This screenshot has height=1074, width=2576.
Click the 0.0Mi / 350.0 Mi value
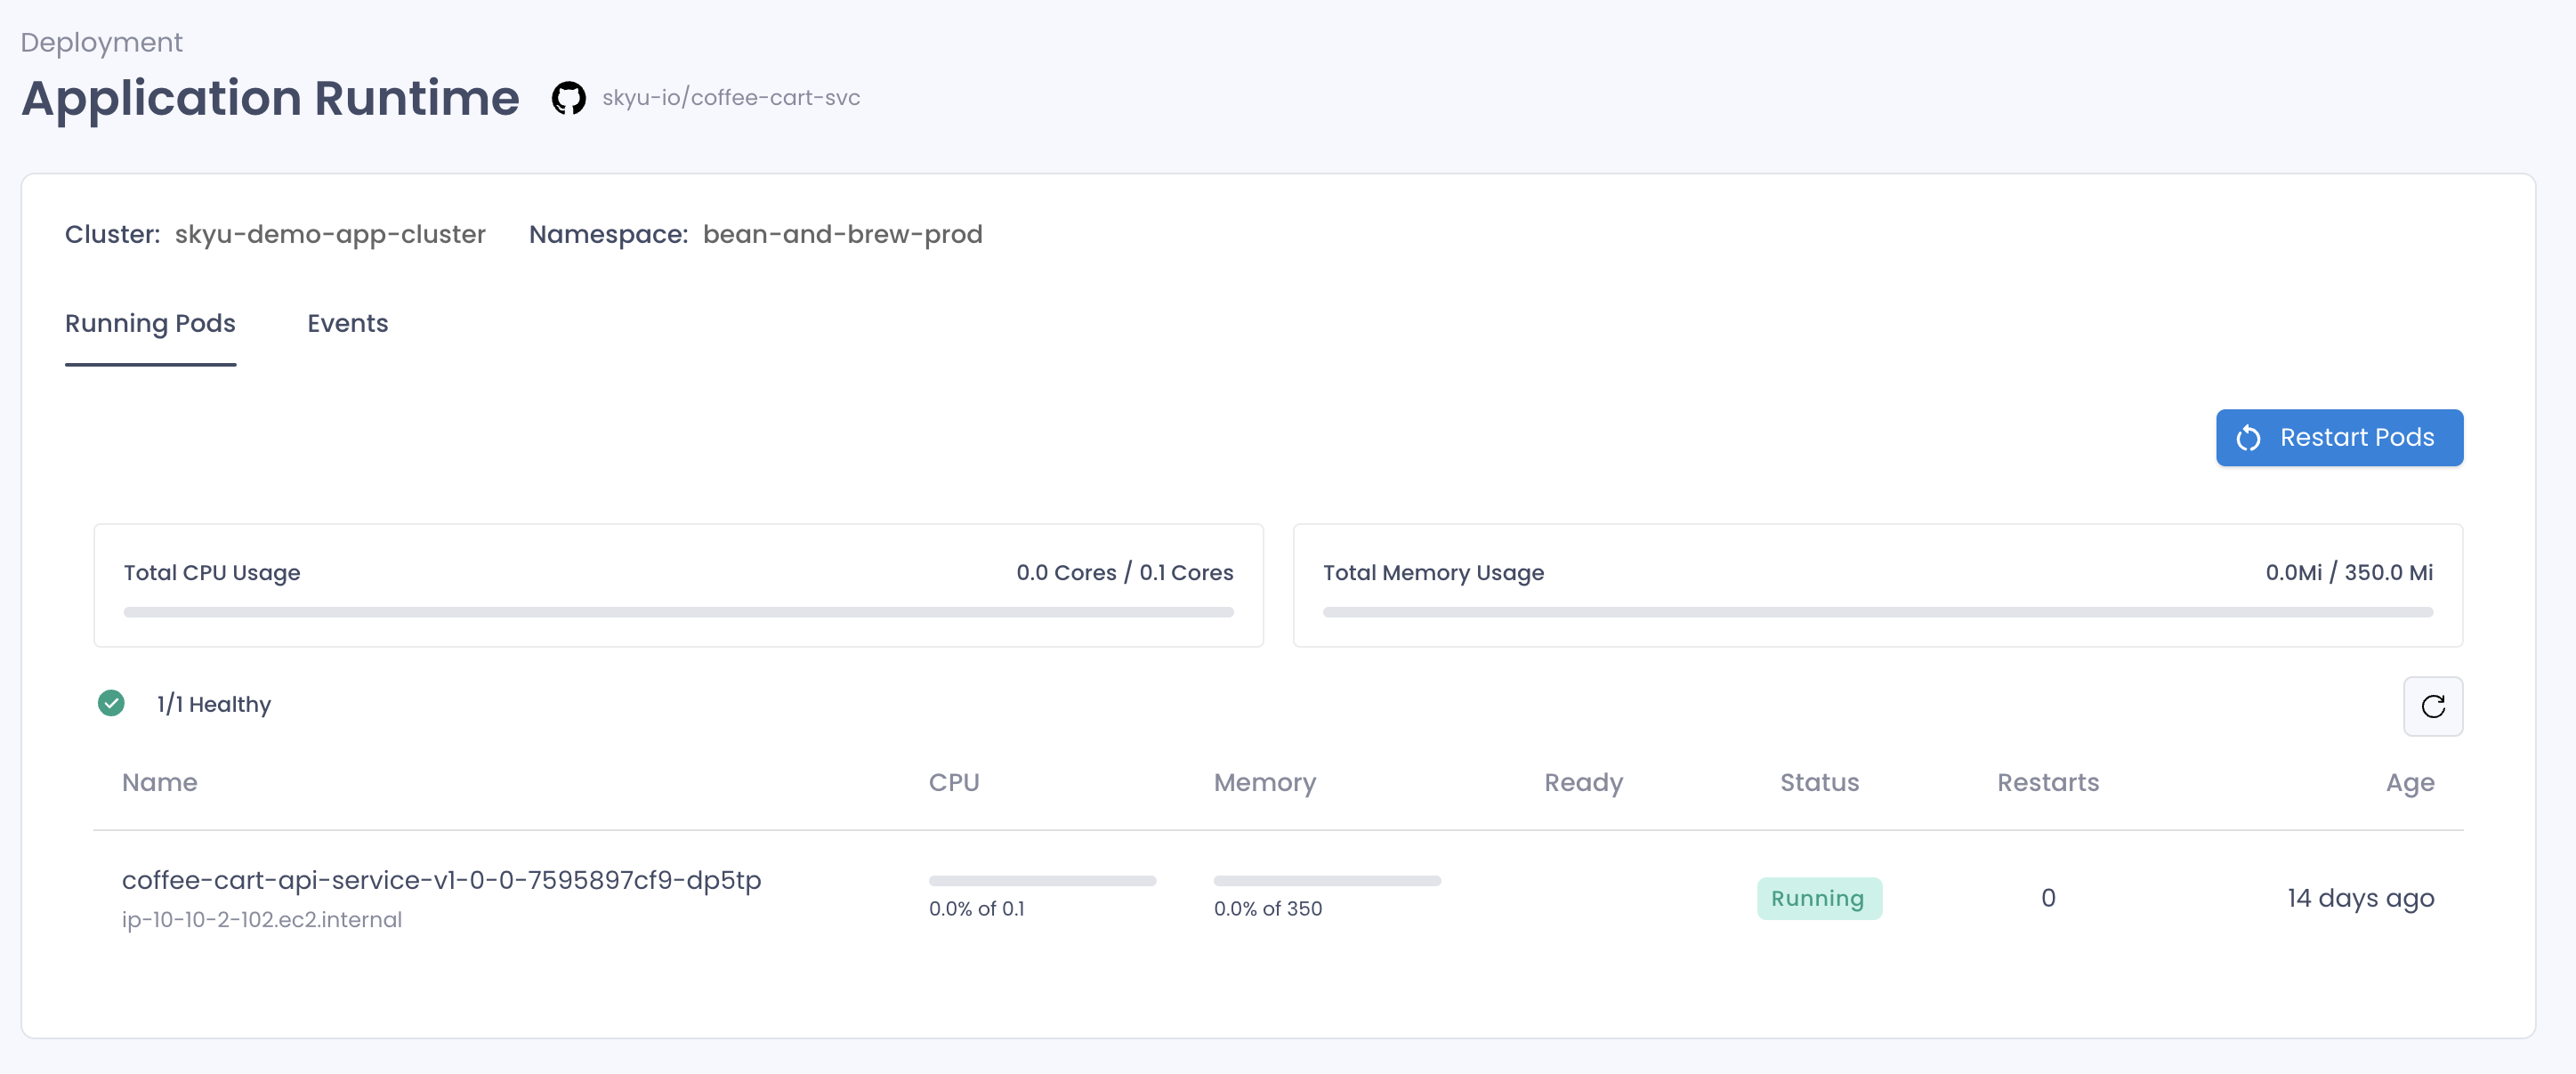tap(2349, 572)
